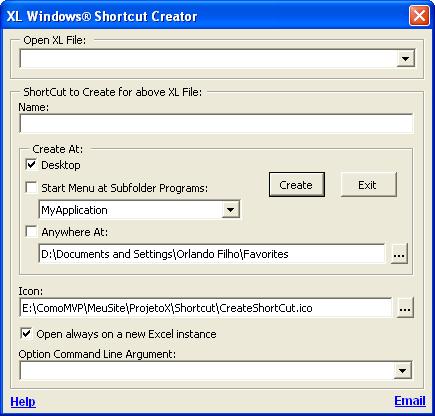The height and width of the screenshot is (416, 435).
Task: Click into the shortcut Name field
Action: click(216, 123)
